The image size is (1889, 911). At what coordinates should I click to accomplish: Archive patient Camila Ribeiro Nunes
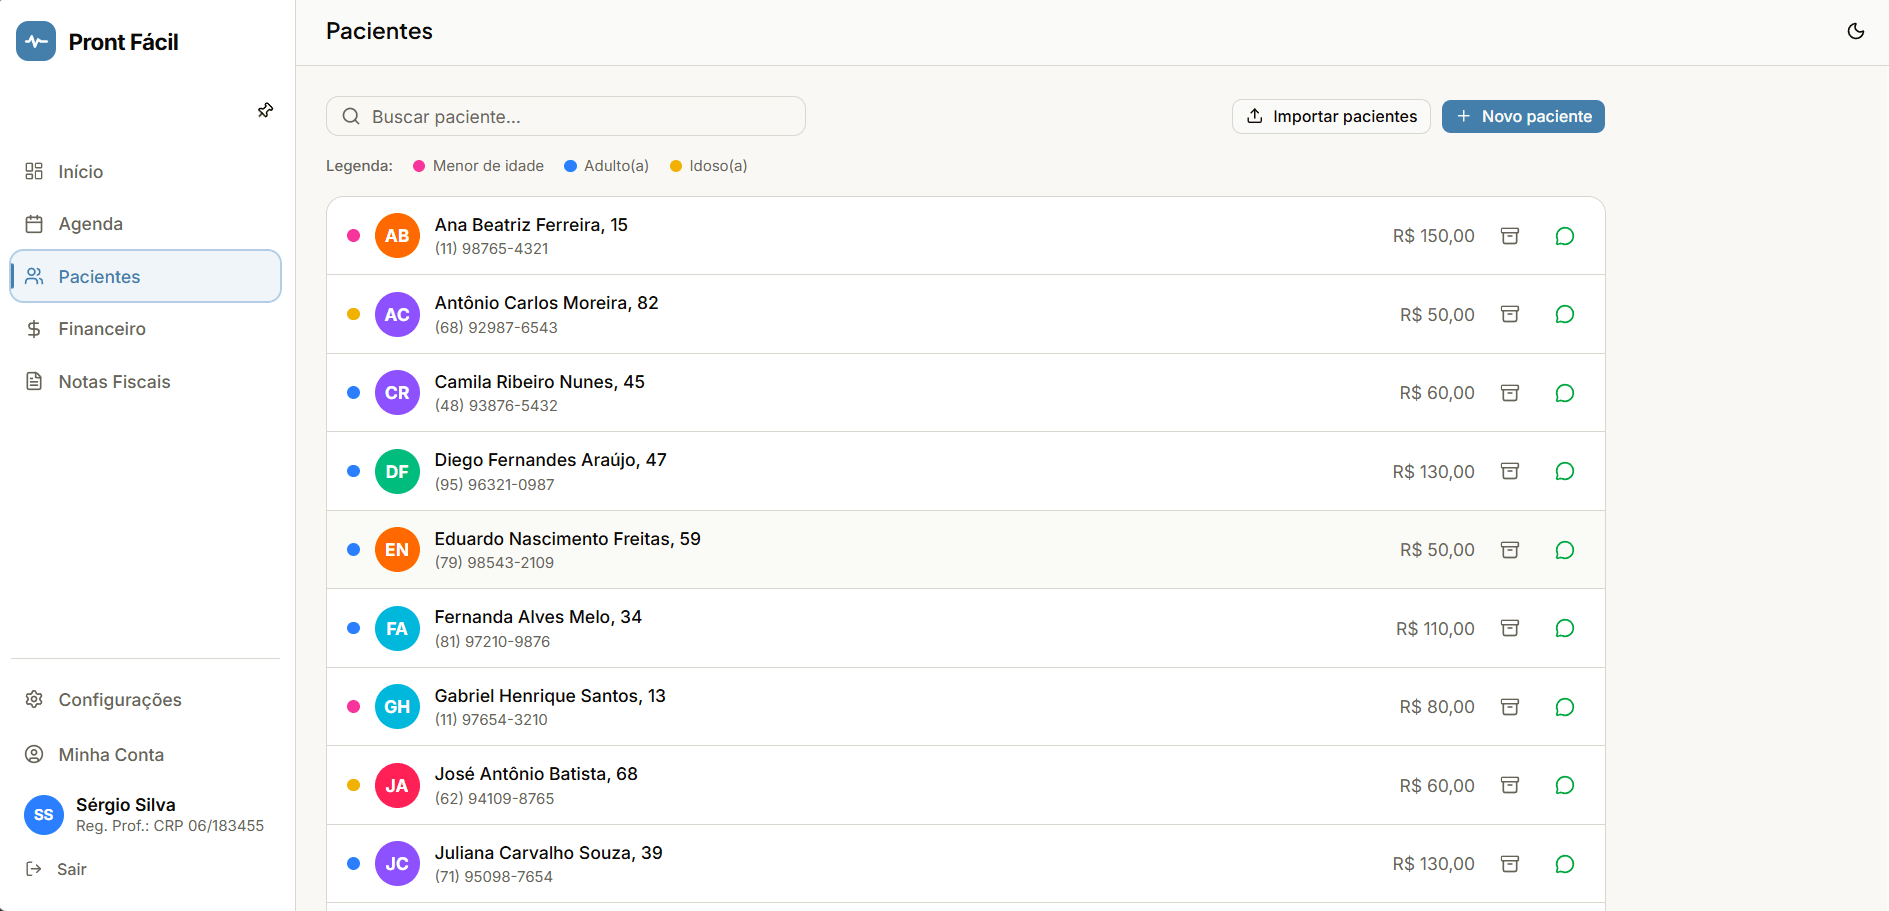pyautogui.click(x=1510, y=393)
